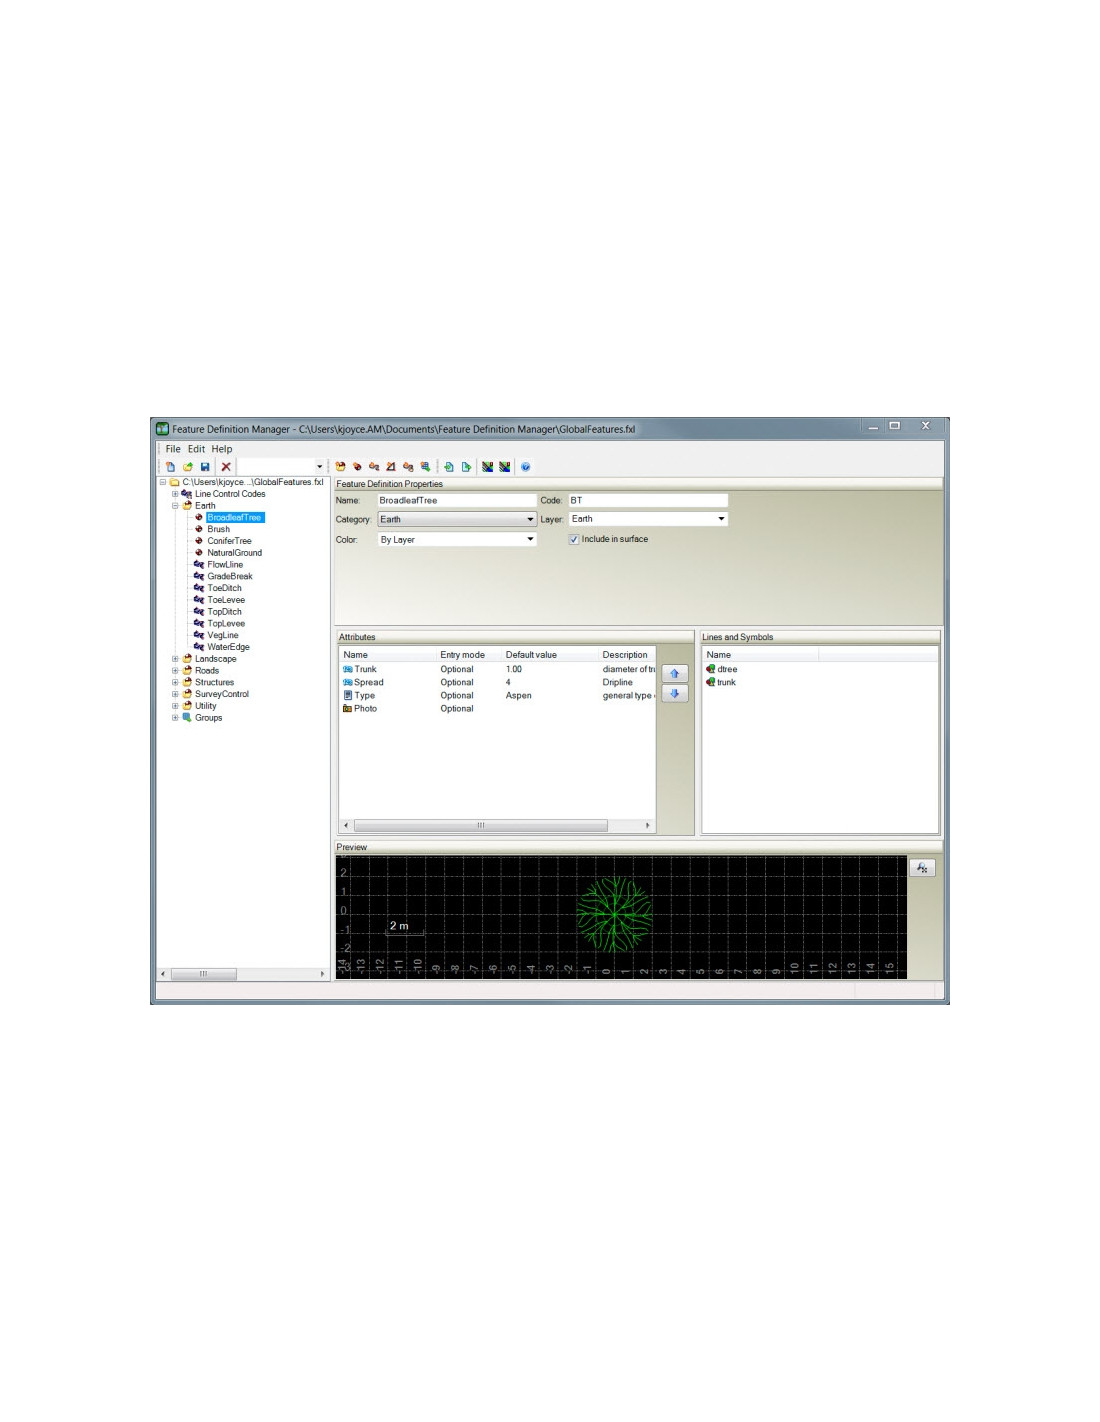Click the Code field containing BT
Screen dimensions: 1100x1422
(x=648, y=500)
